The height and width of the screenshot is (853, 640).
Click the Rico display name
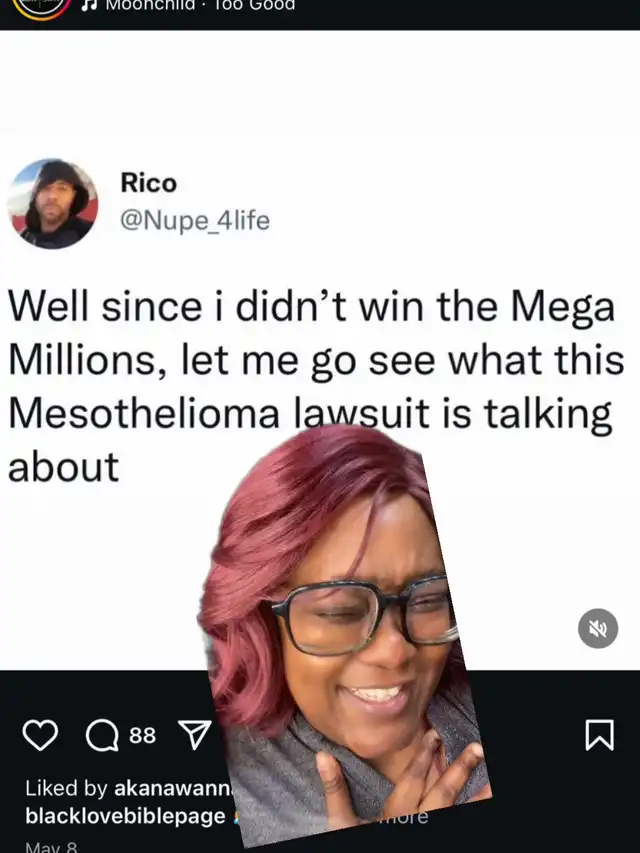[149, 182]
